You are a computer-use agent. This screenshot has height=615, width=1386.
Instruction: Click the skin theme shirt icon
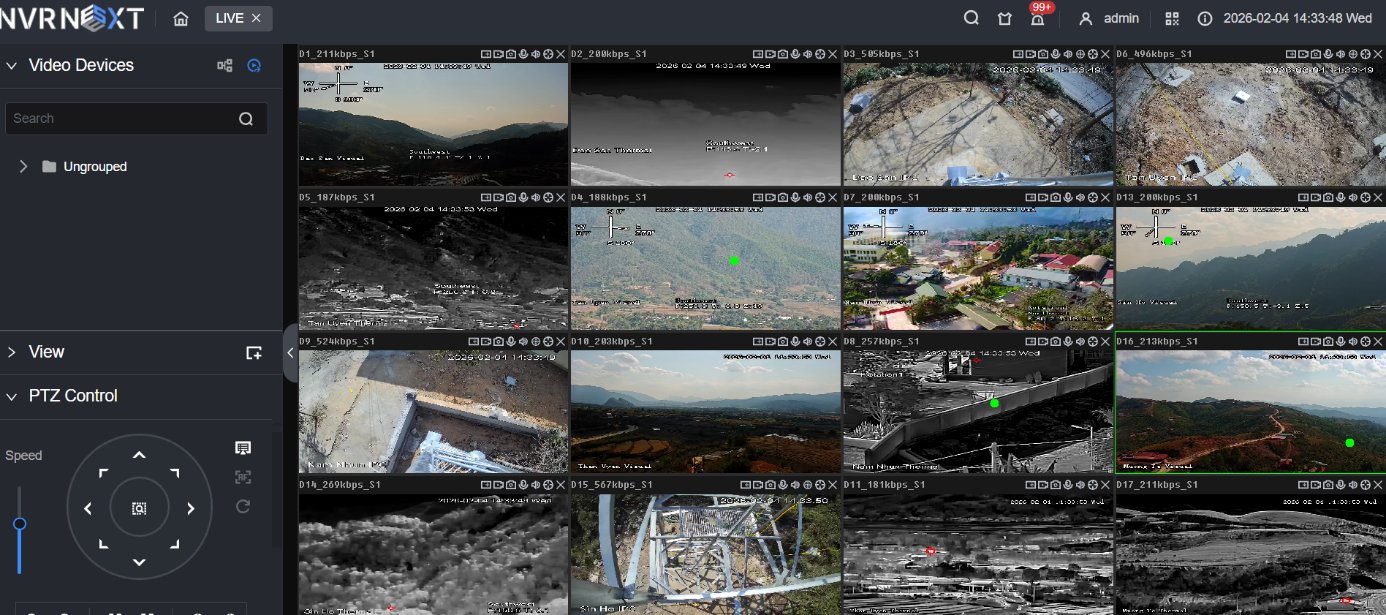(1004, 19)
